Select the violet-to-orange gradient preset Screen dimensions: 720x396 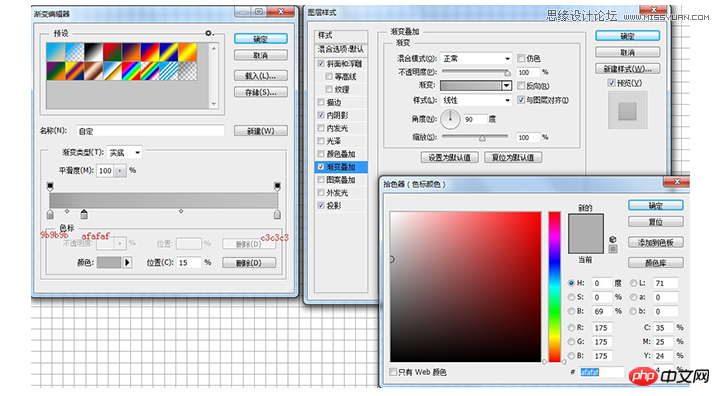(x=131, y=52)
